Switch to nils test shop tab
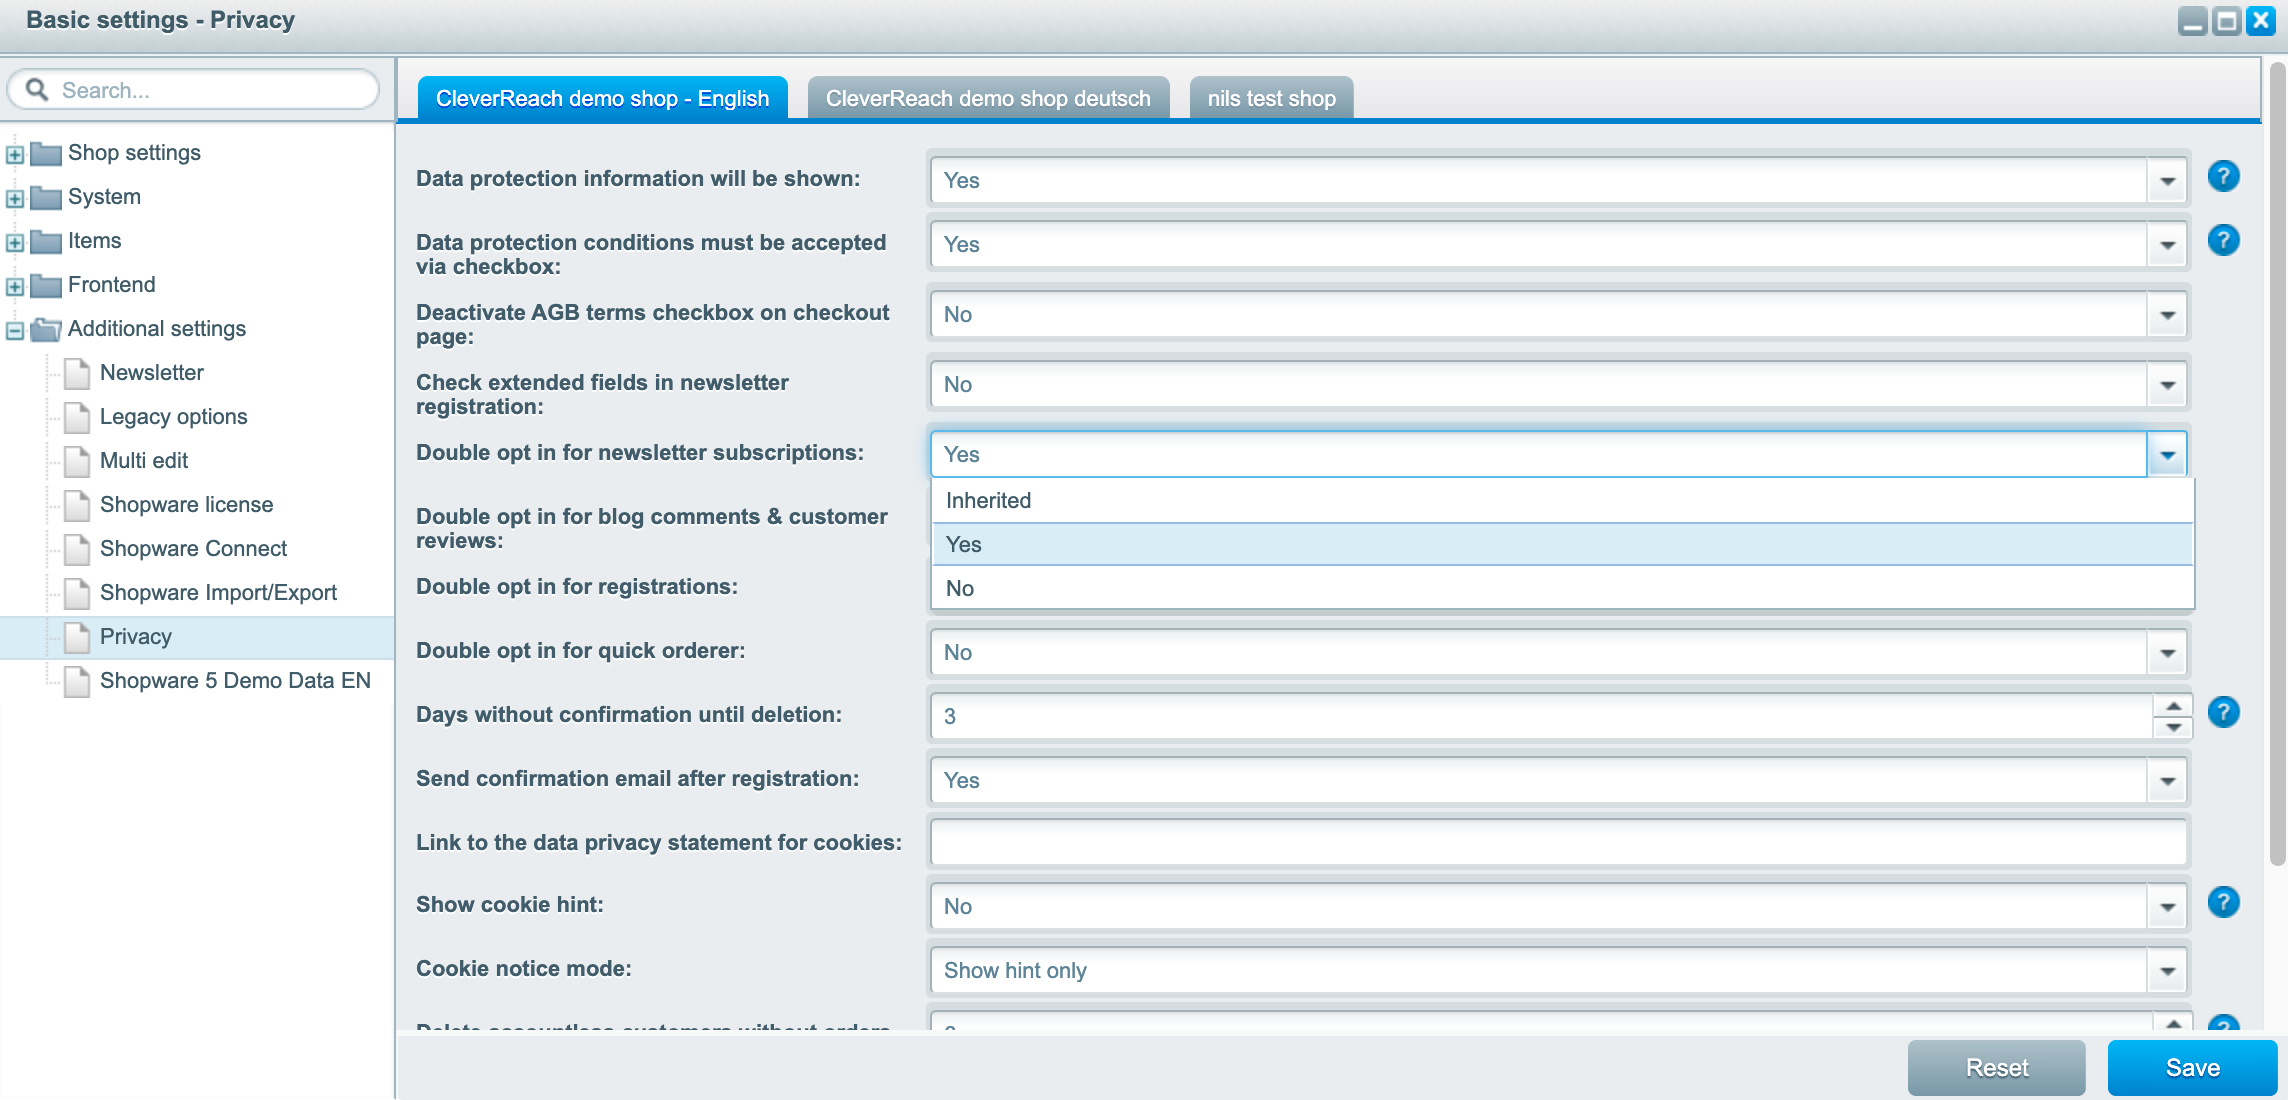This screenshot has width=2288, height=1100. tap(1270, 98)
